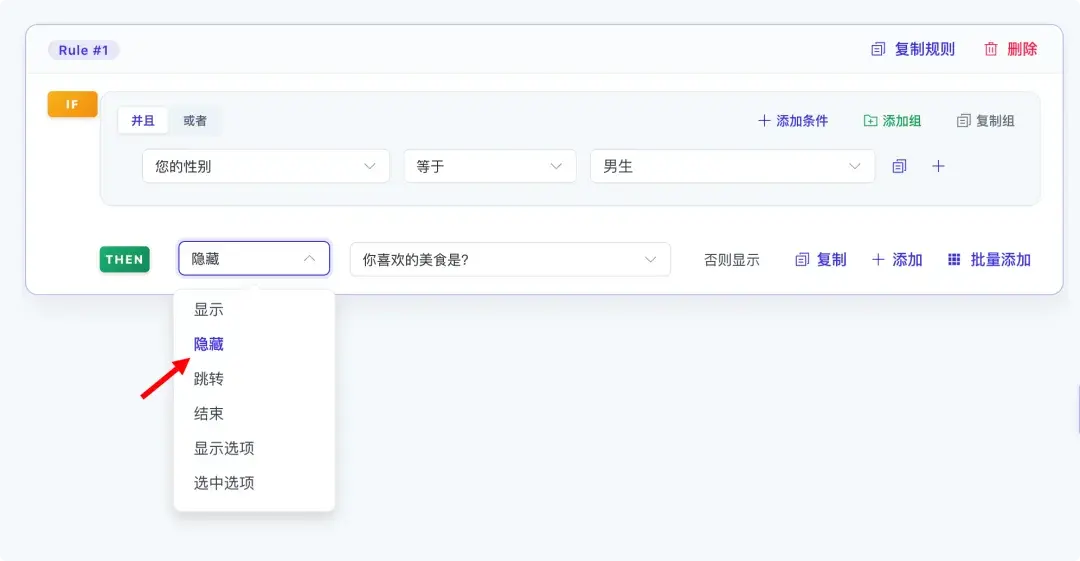The width and height of the screenshot is (1080, 561).
Task: Choose 跳转 from the action list
Action: click(254, 379)
